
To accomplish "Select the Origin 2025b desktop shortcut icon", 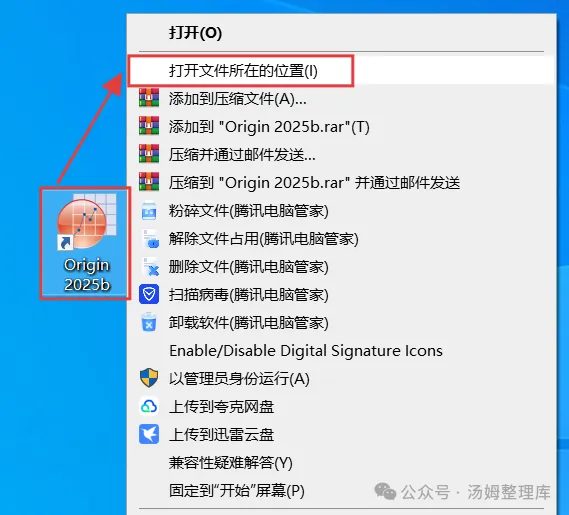I will (x=86, y=243).
